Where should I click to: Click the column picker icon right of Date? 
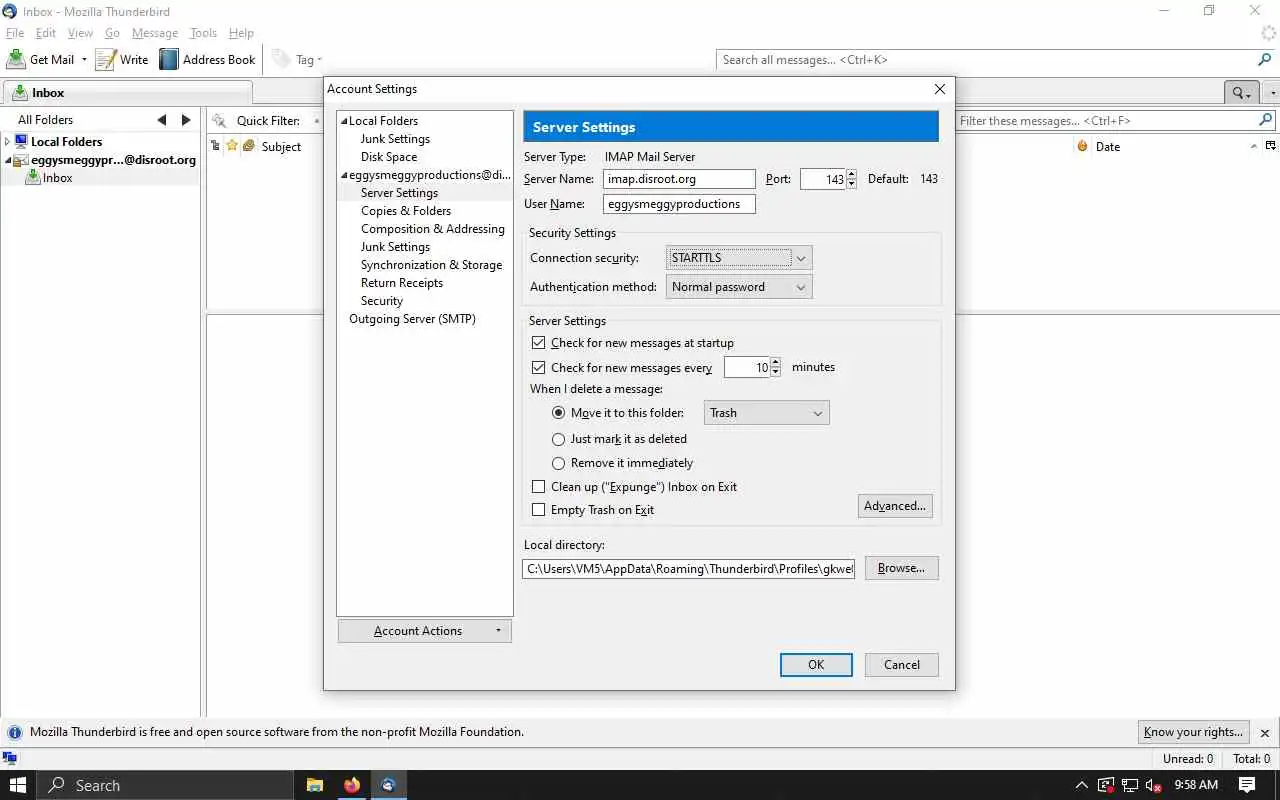[1271, 146]
